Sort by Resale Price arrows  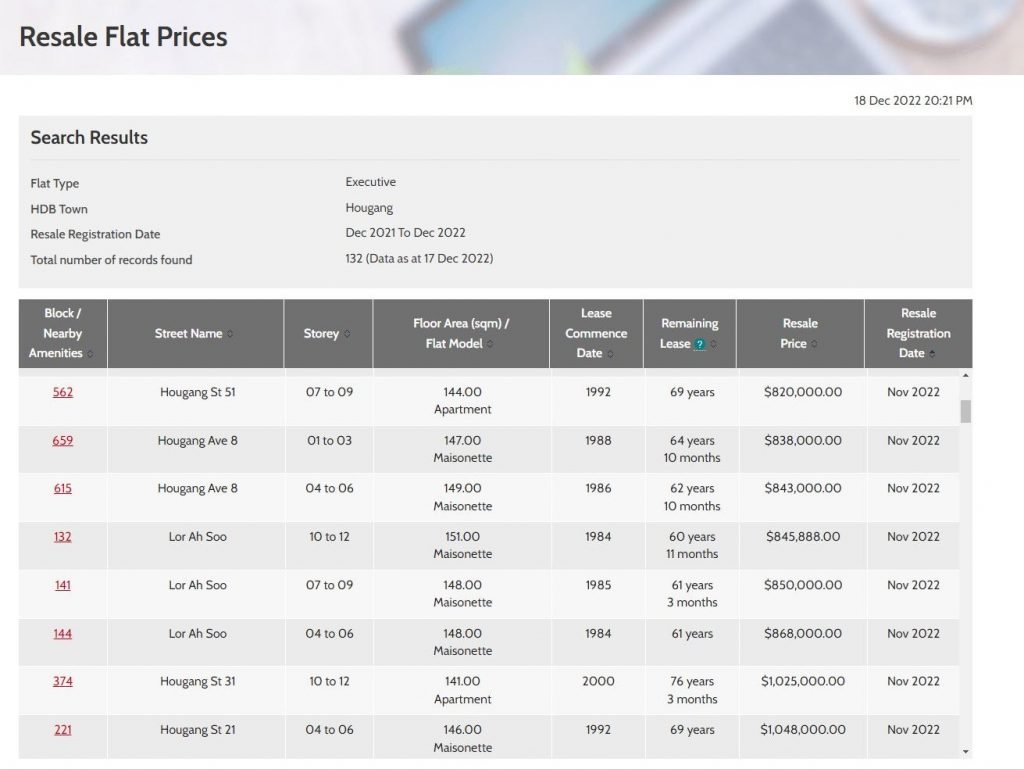(814, 344)
